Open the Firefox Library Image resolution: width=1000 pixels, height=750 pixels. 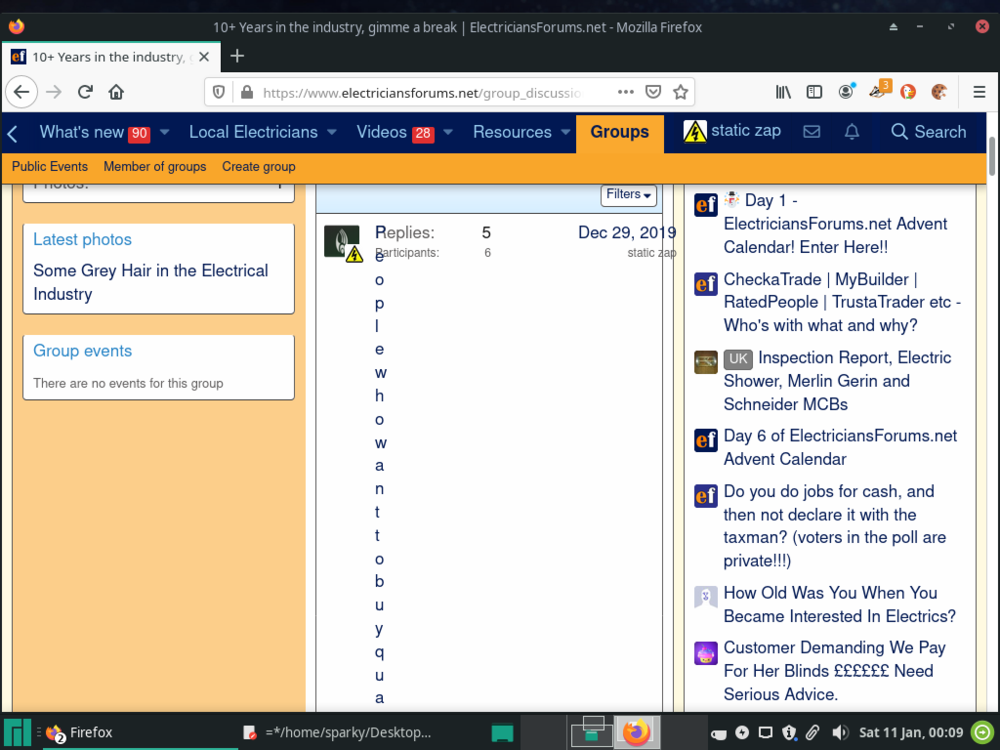click(783, 92)
